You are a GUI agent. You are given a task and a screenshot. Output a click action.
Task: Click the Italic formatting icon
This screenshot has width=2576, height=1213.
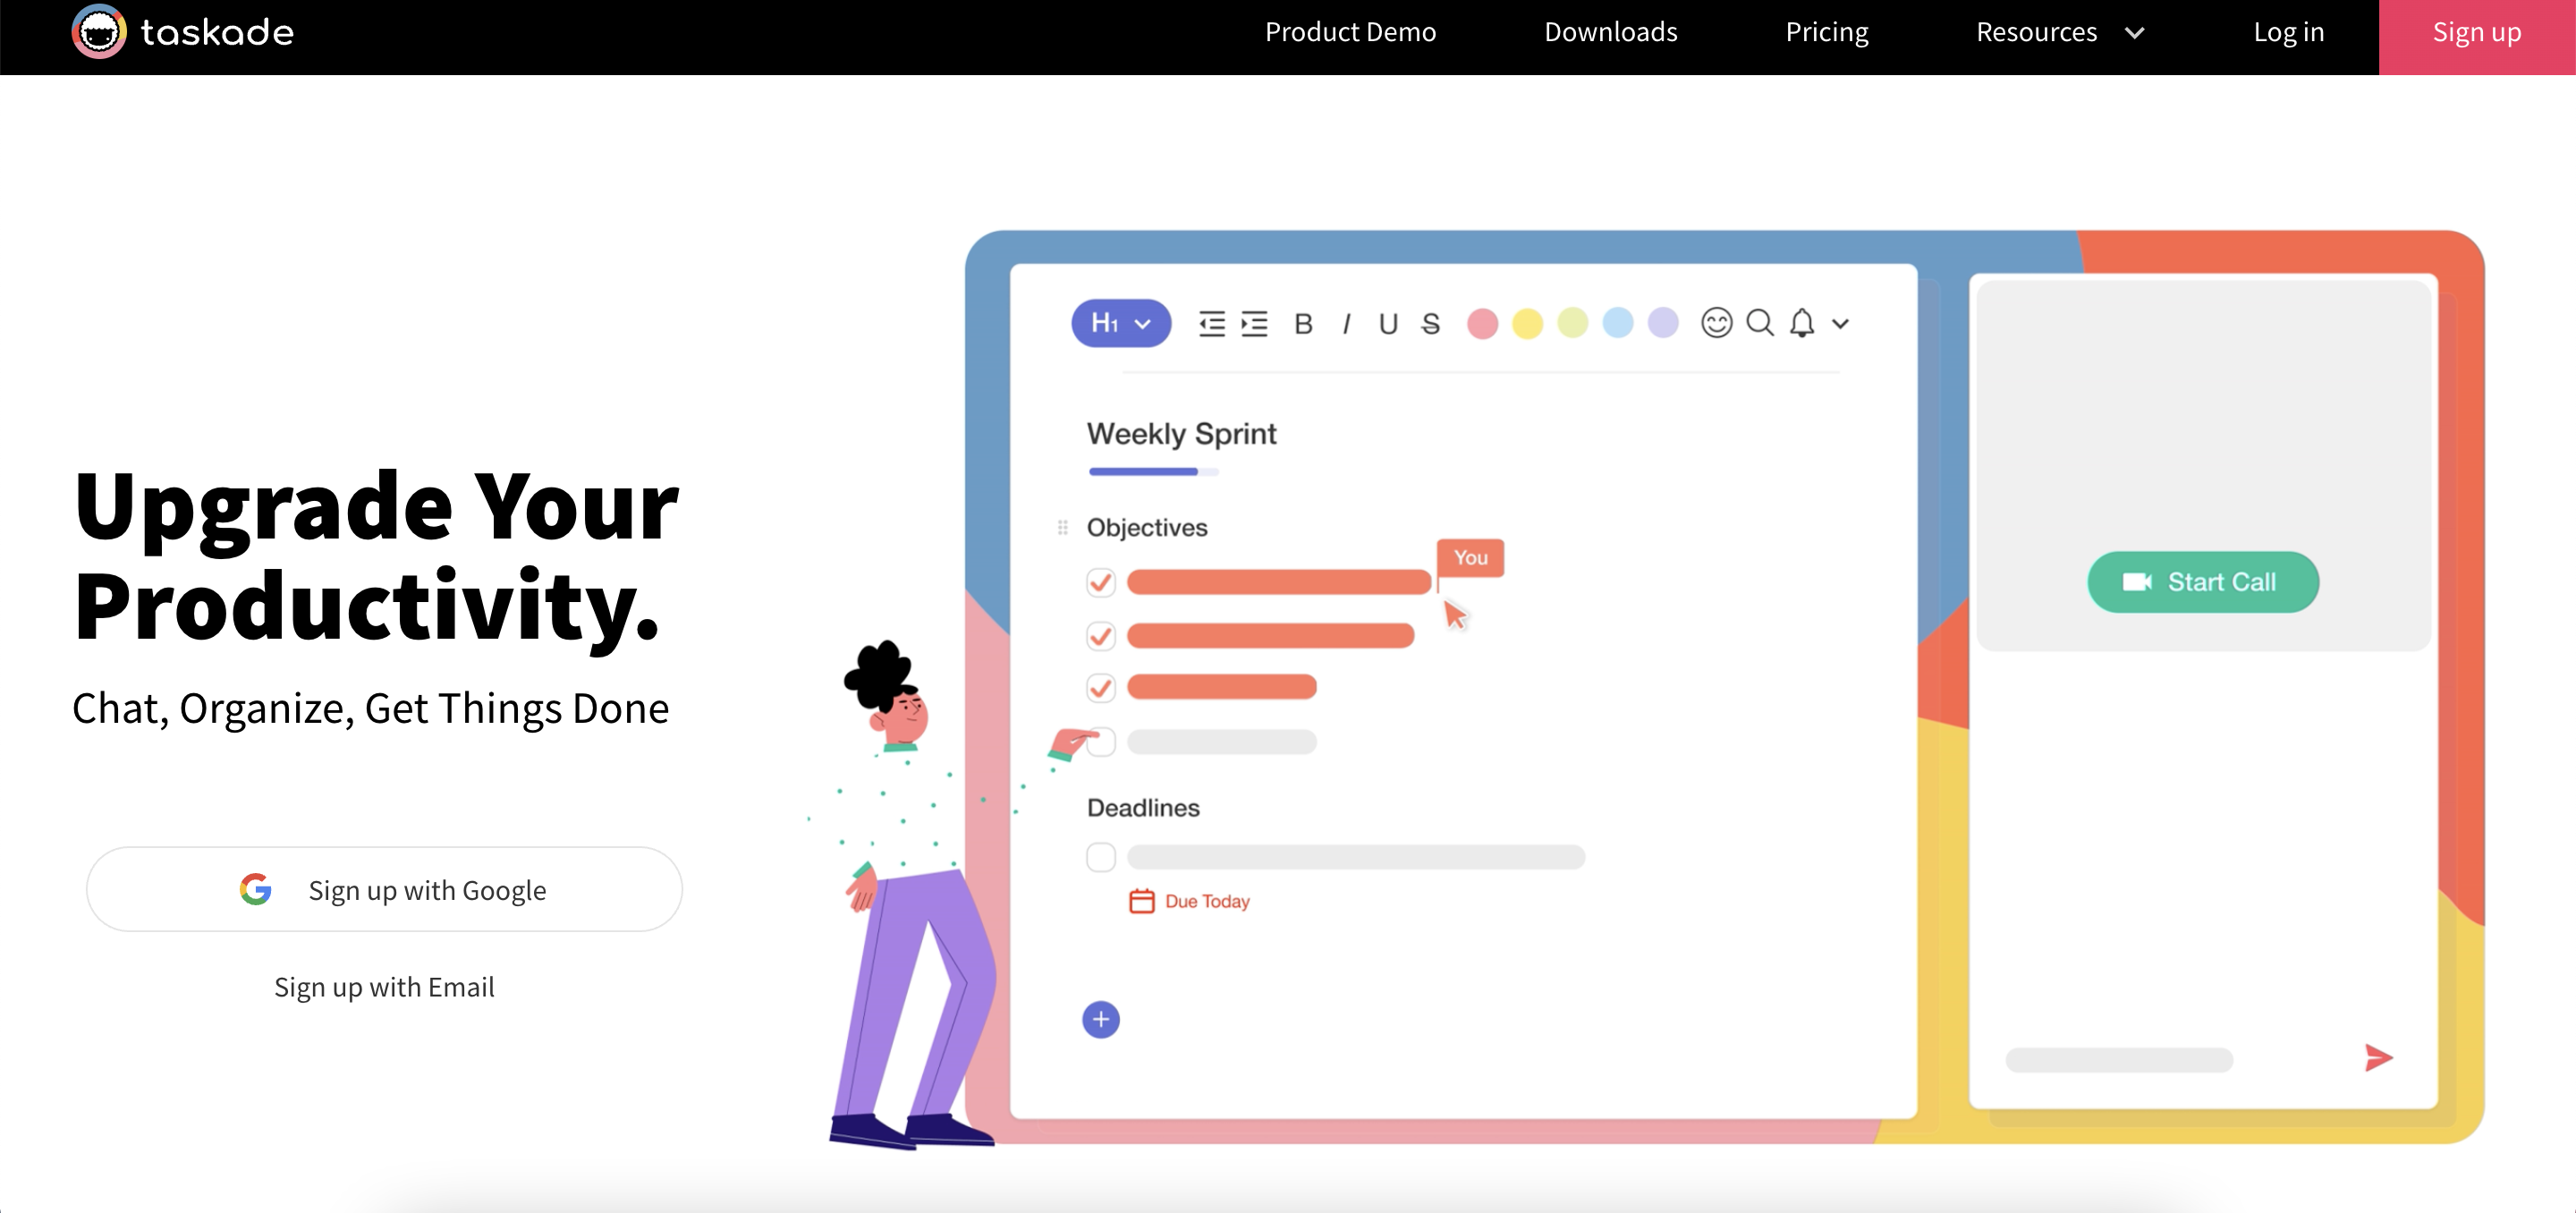pyautogui.click(x=1345, y=320)
